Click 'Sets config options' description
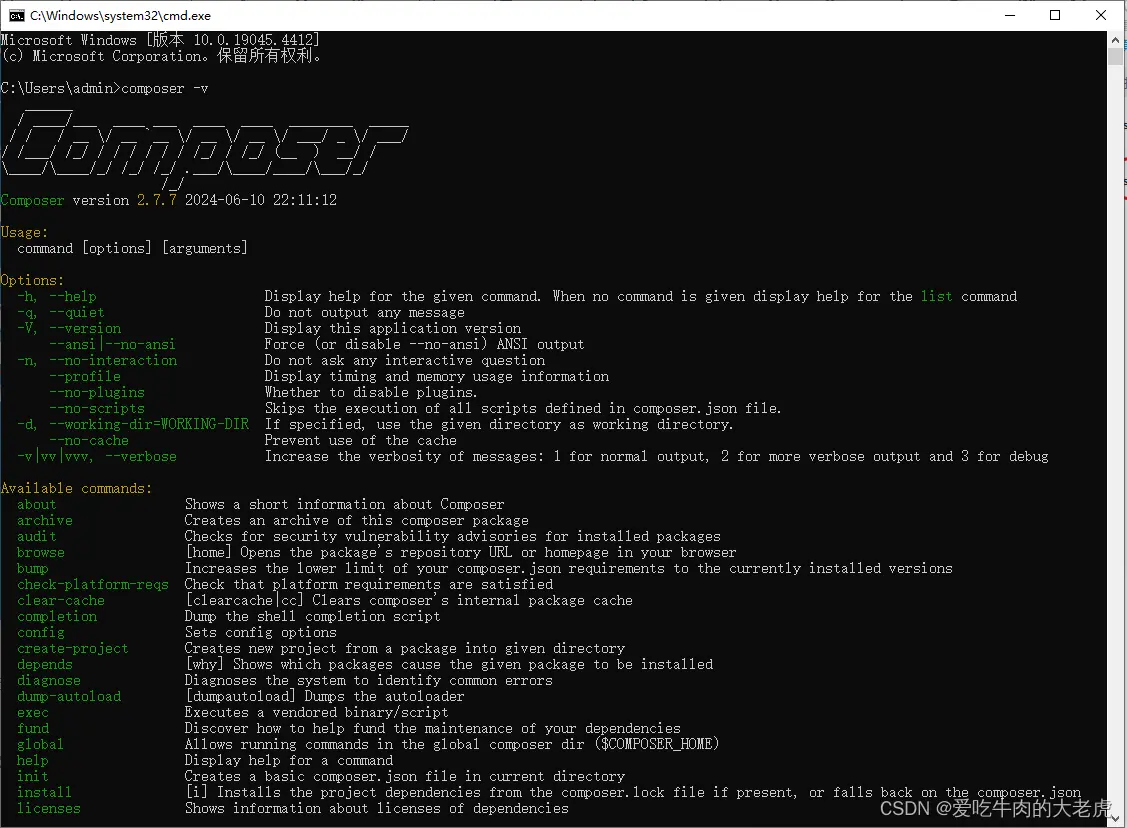This screenshot has height=828, width=1127. [x=260, y=632]
